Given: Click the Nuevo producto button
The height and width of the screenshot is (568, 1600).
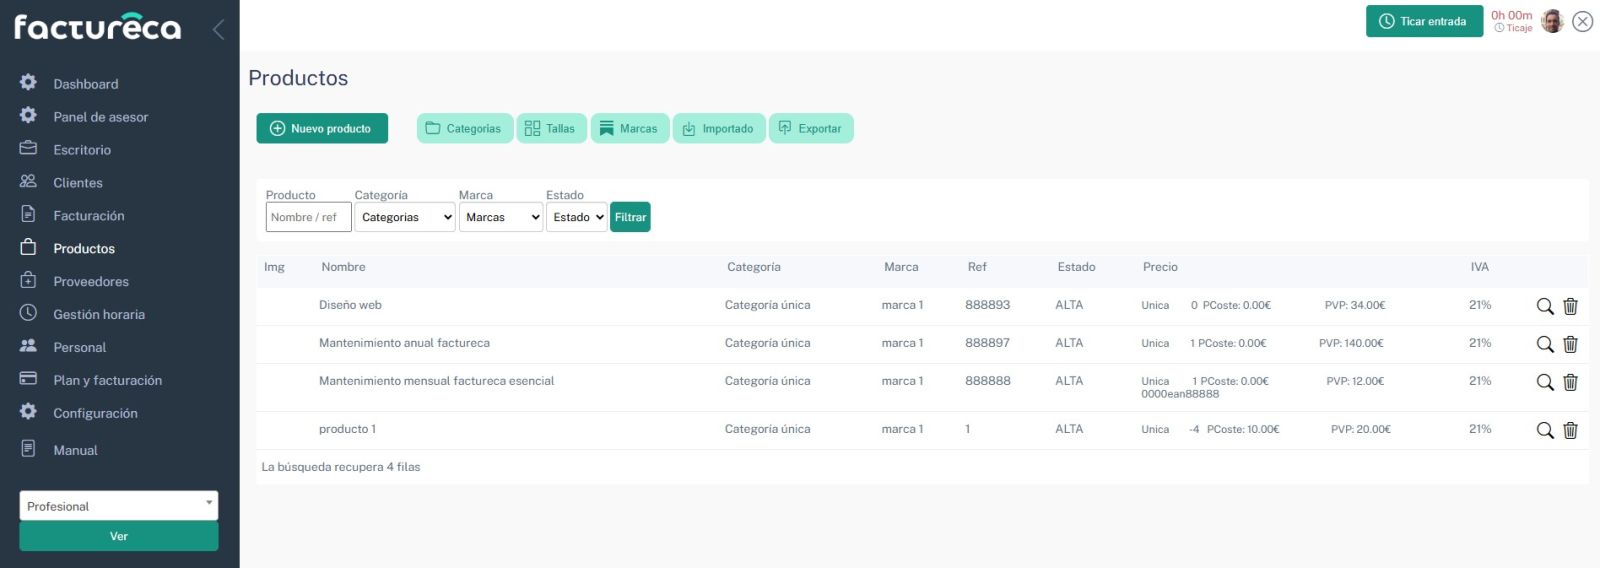Looking at the screenshot, I should 322,128.
